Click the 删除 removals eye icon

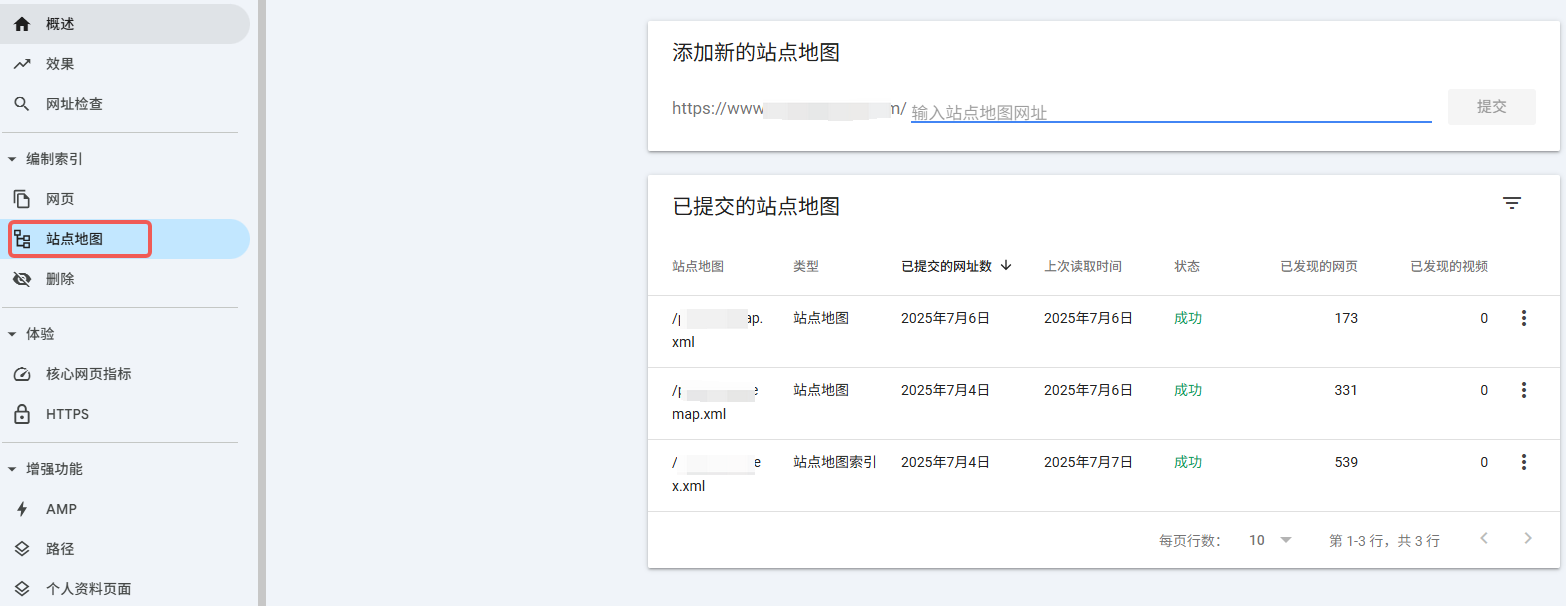pos(22,278)
